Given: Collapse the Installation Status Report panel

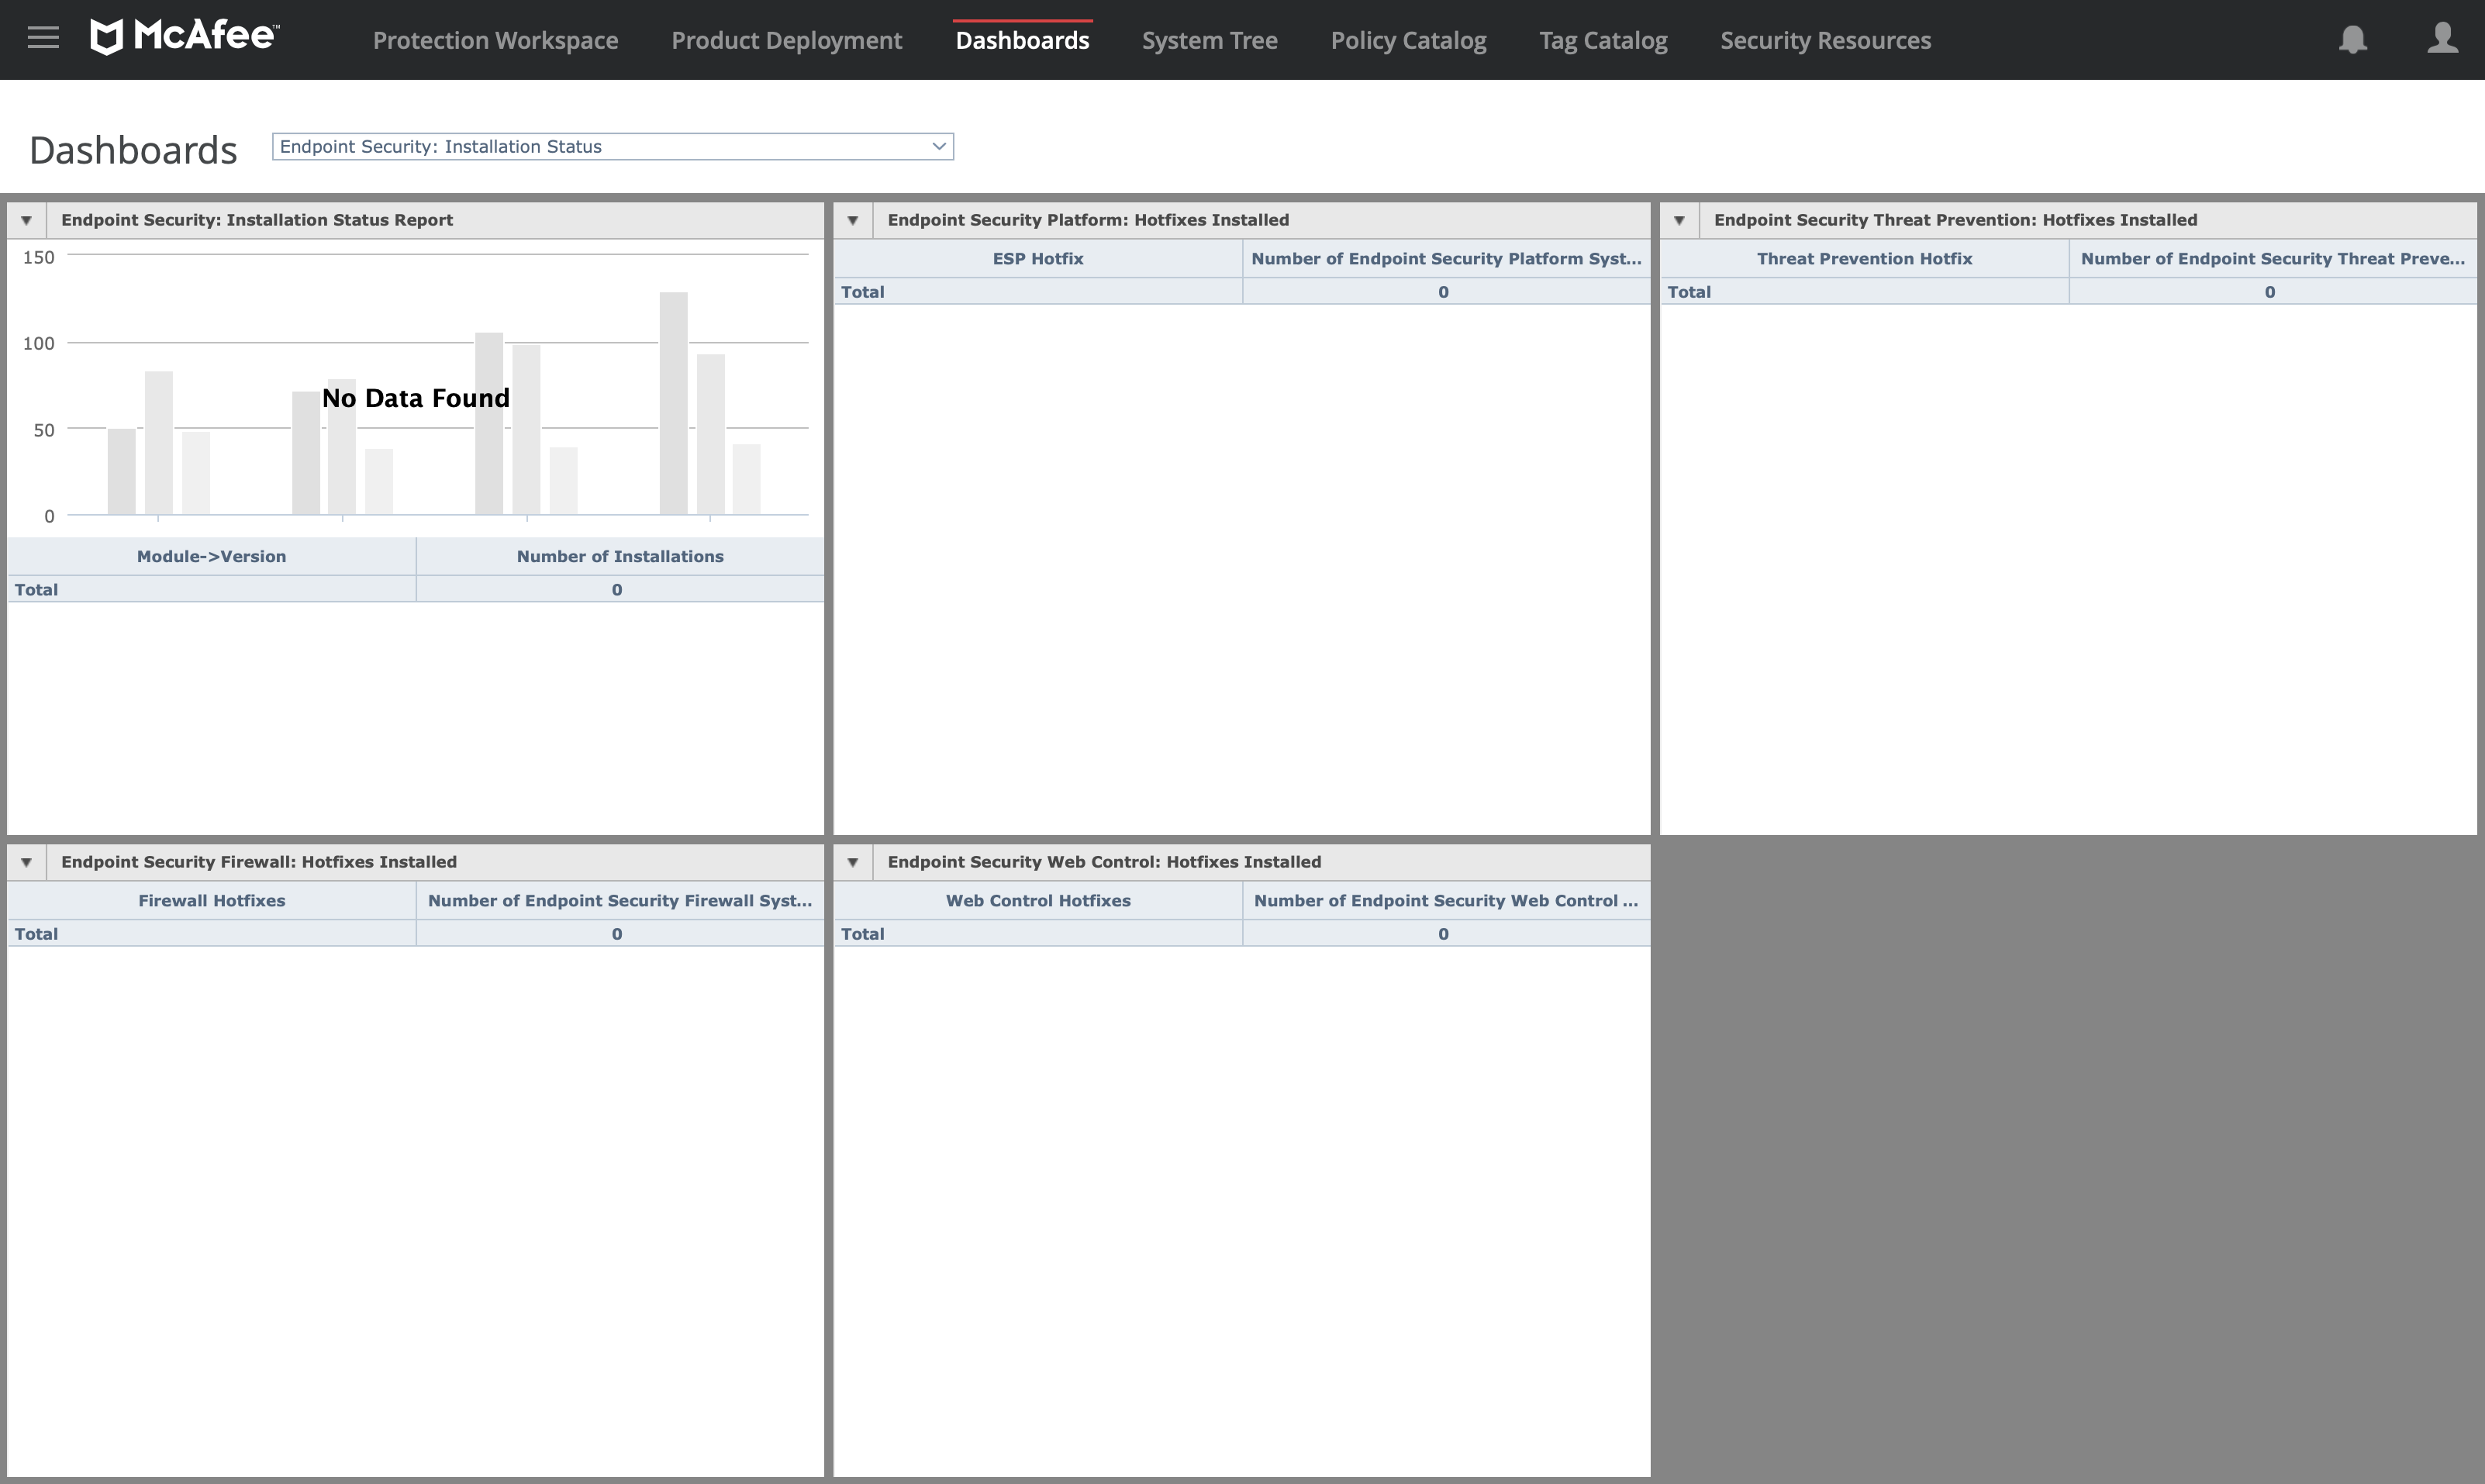Looking at the screenshot, I should [28, 219].
